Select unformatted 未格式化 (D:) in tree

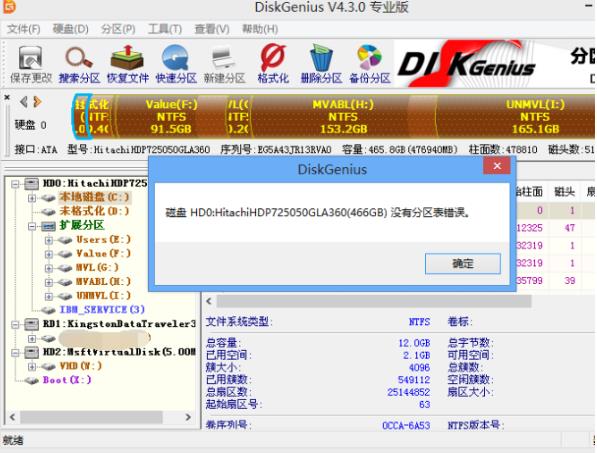pos(94,211)
